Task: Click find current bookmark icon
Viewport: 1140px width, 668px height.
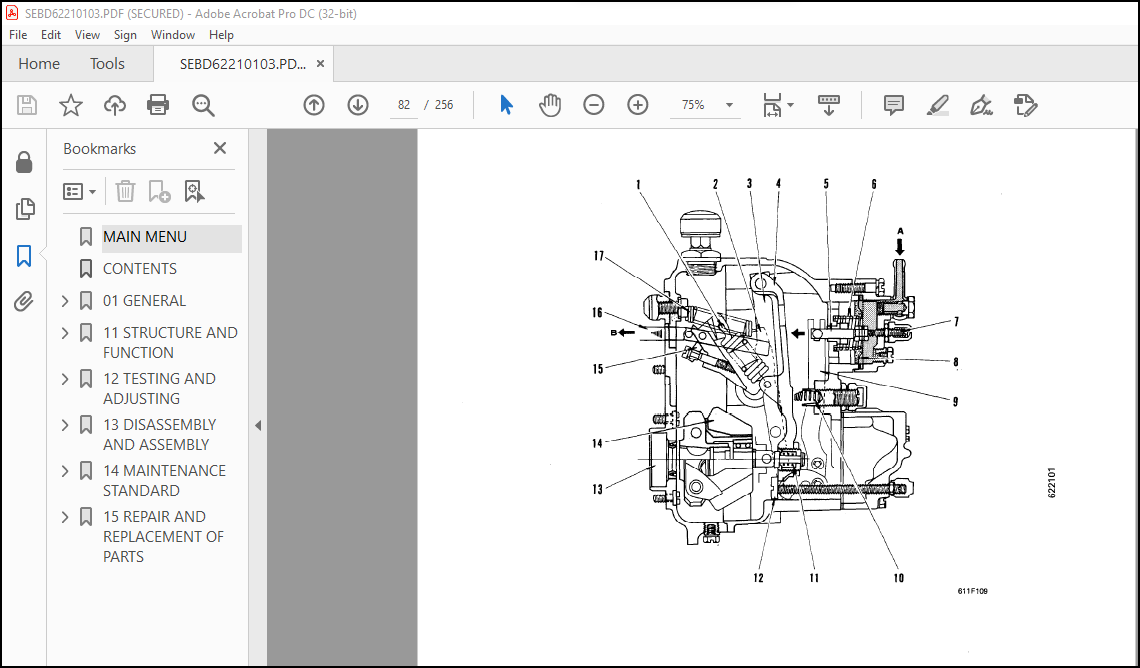Action: (x=194, y=192)
